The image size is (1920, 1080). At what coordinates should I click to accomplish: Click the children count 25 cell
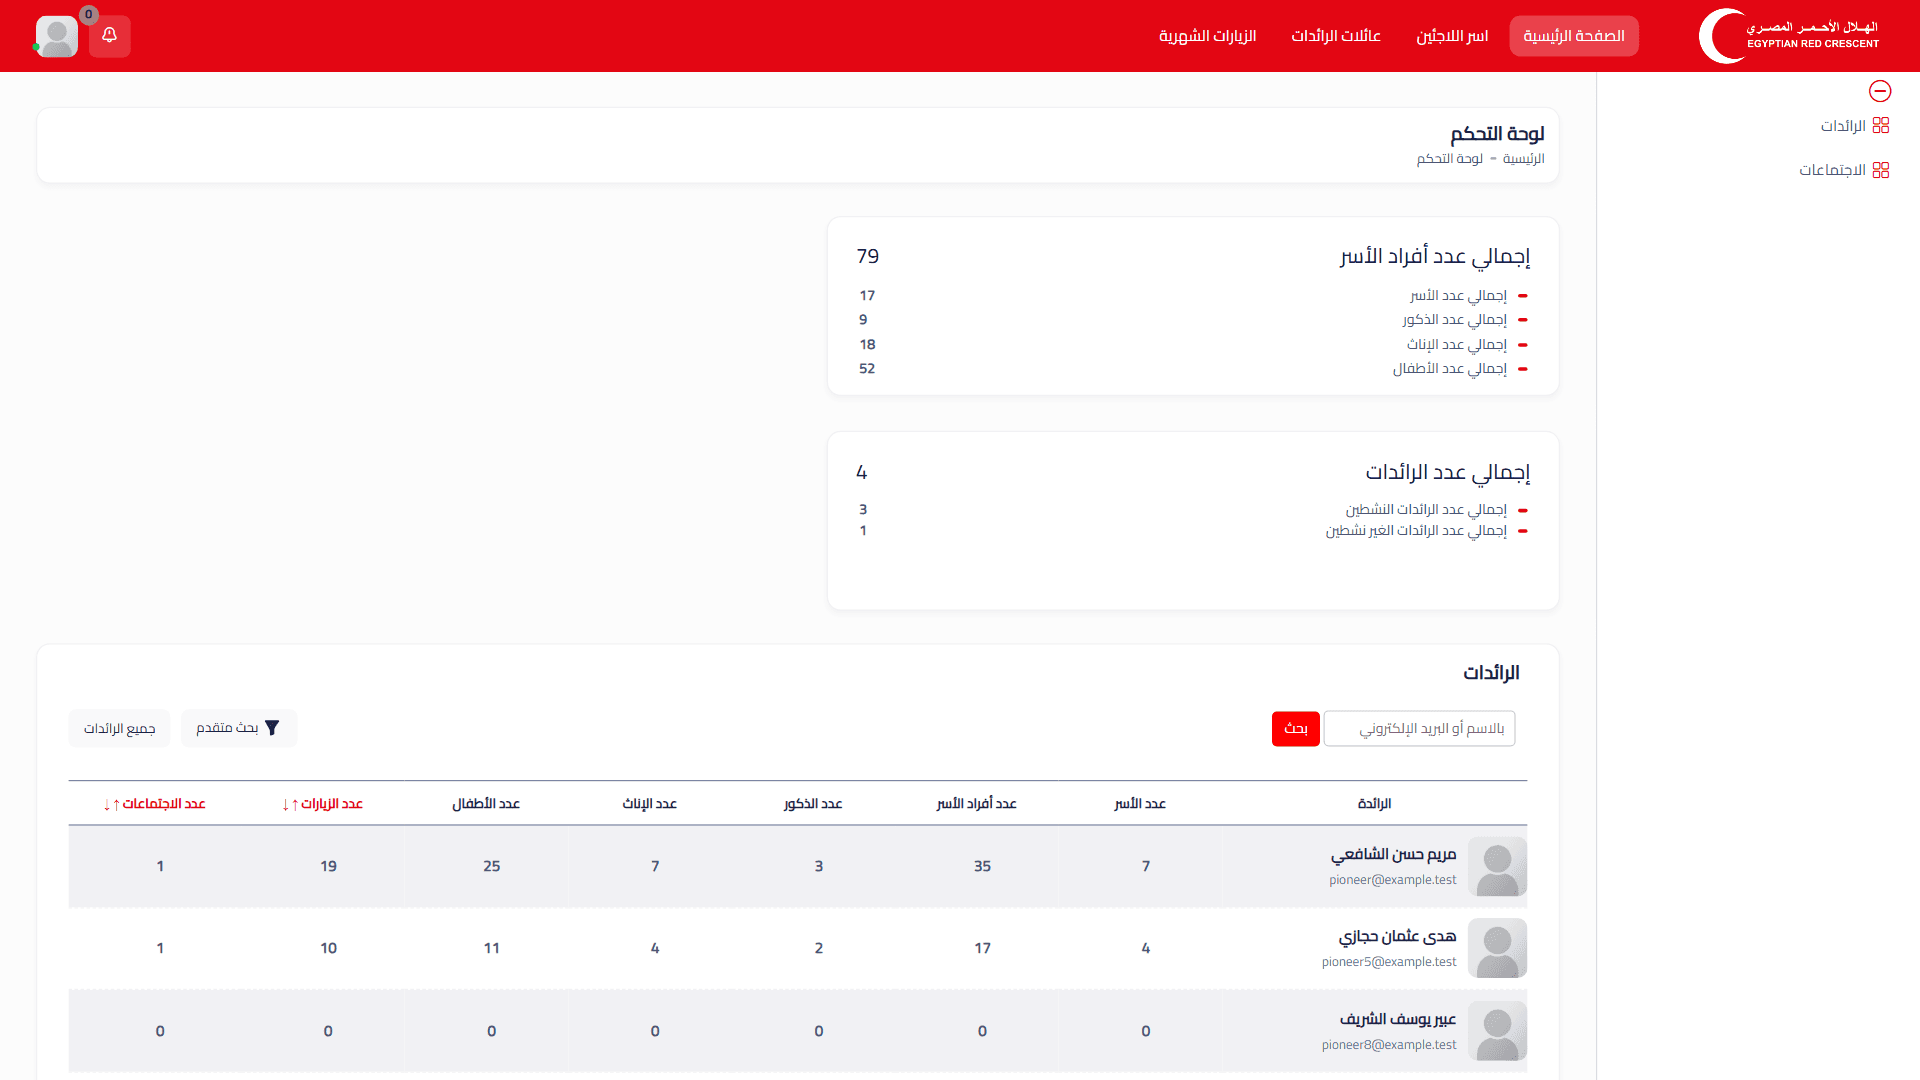(x=491, y=866)
